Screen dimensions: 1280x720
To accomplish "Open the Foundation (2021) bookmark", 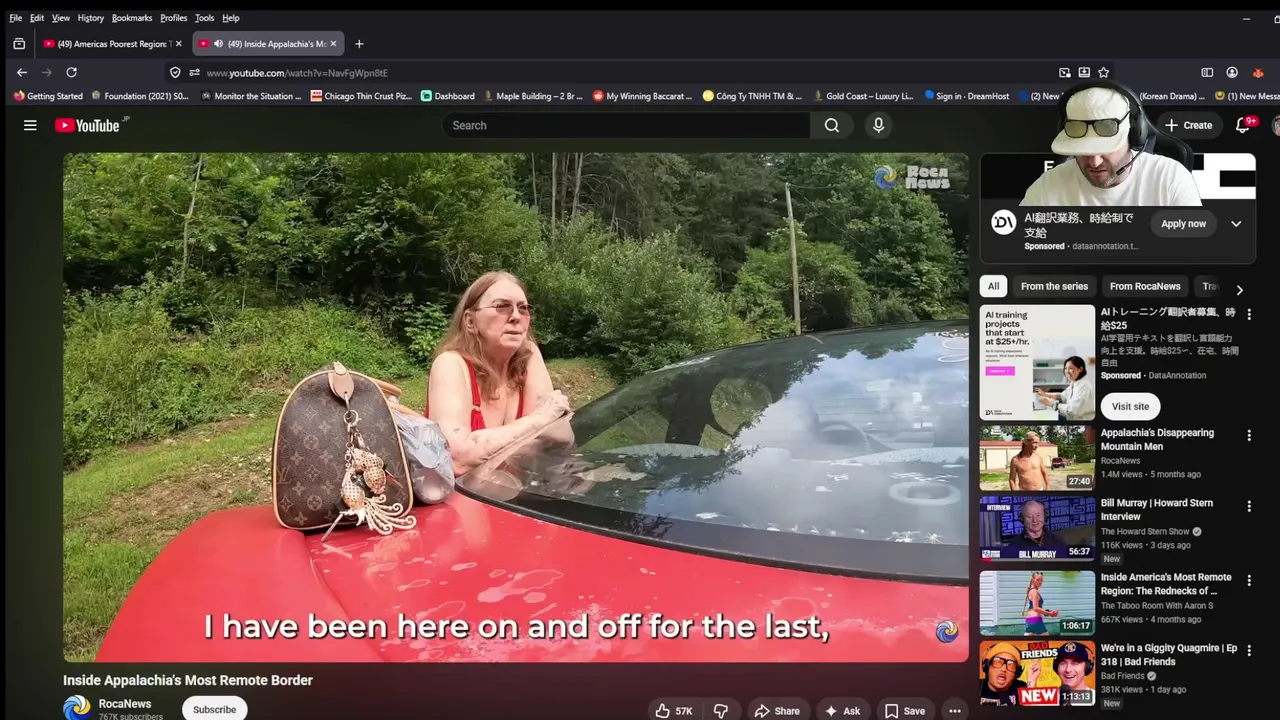I will (140, 96).
